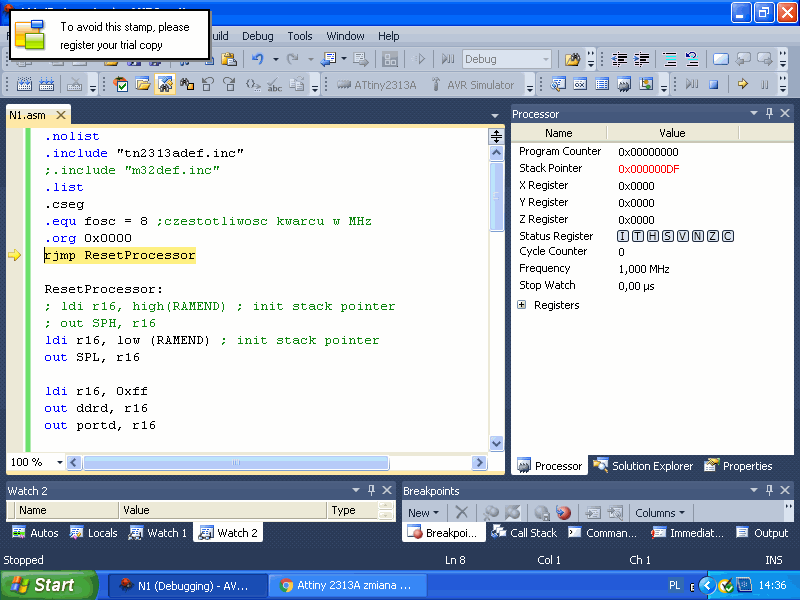Open the Debug menu
The width and height of the screenshot is (800, 600).
(257, 36)
